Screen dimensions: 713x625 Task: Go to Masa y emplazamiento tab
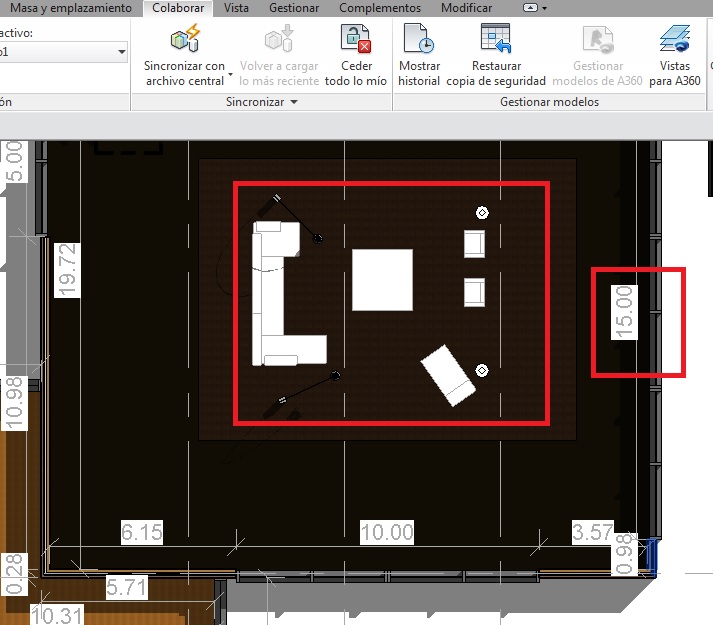coord(70,8)
